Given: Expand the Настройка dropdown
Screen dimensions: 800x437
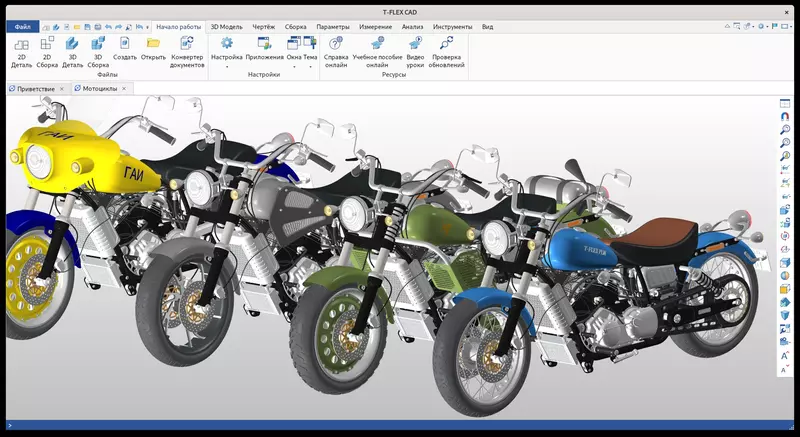Looking at the screenshot, I should (227, 68).
